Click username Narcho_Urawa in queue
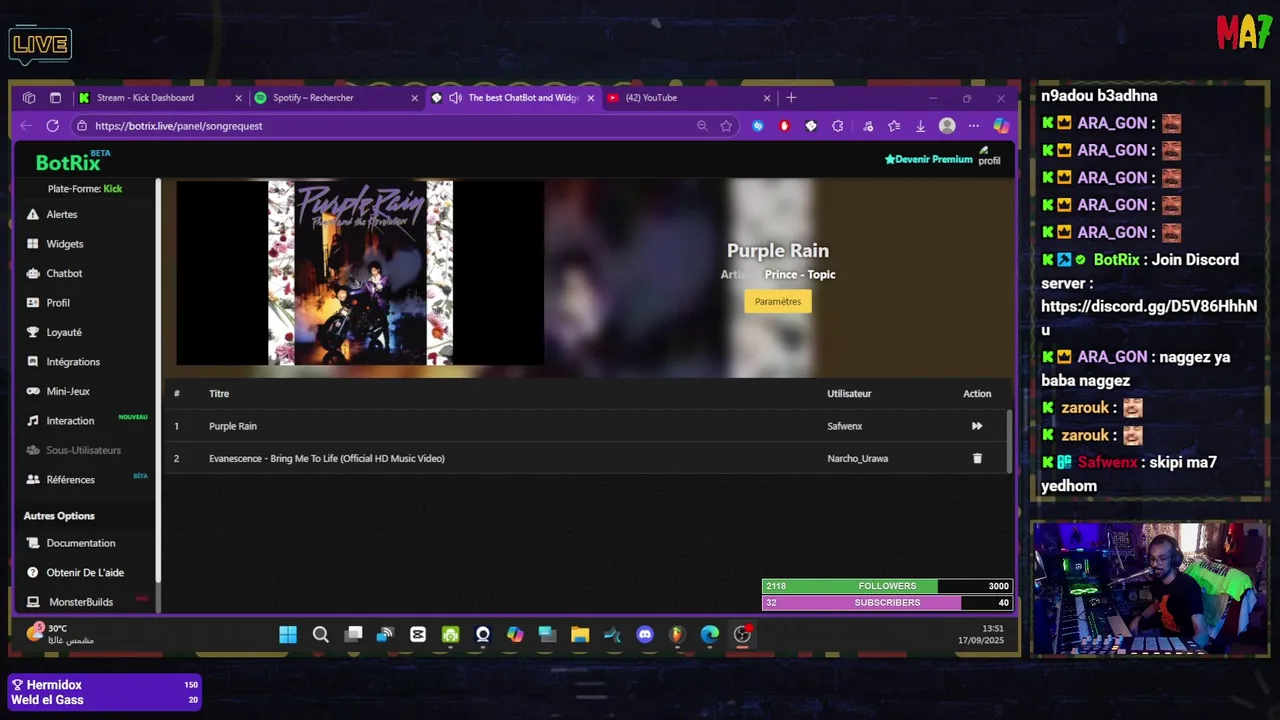The image size is (1280, 720). pos(857,458)
